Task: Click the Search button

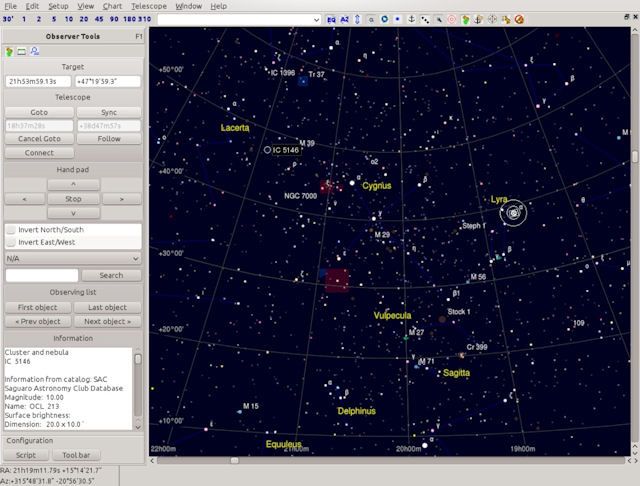Action: click(x=111, y=275)
